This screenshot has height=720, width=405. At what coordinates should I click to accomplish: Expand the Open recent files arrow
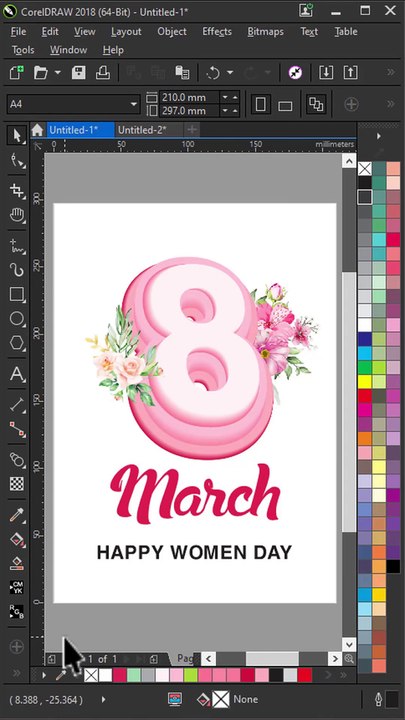pos(58,73)
